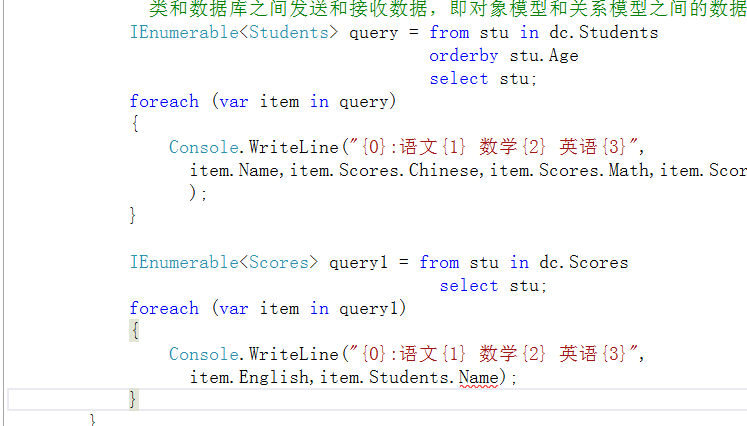Click second 'Console' in the query1 loop

(x=204, y=355)
